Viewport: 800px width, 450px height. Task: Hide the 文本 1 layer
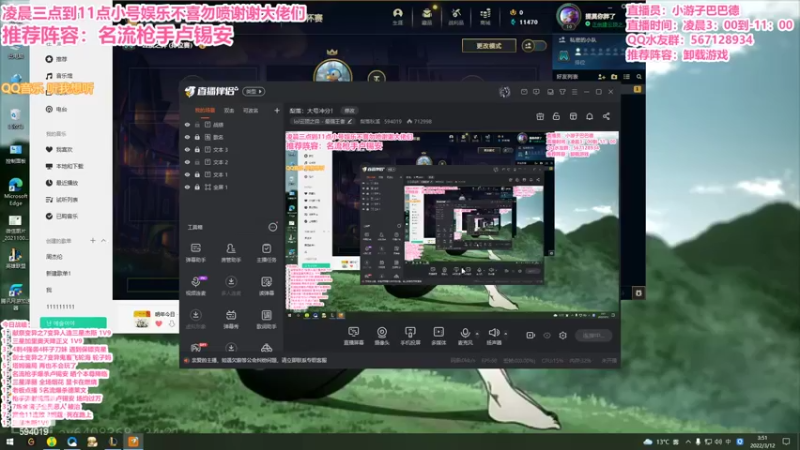tap(187, 174)
